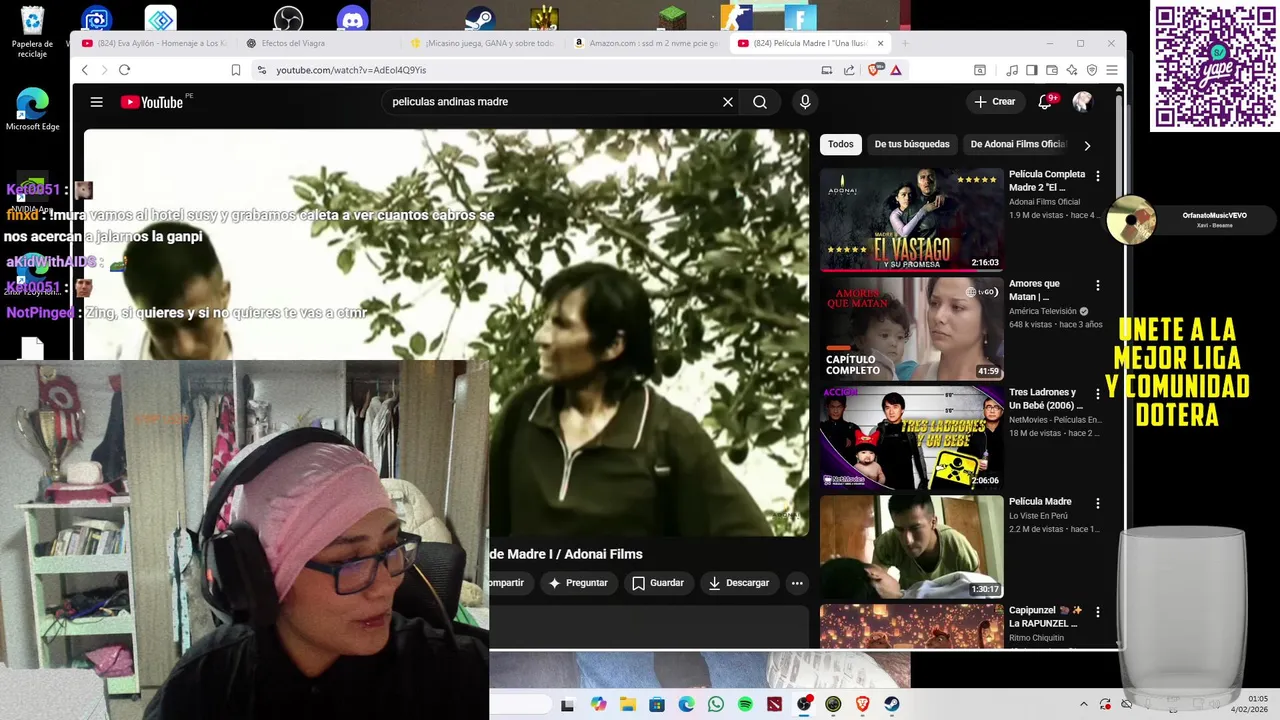Run search with magnifier button

[x=760, y=102]
